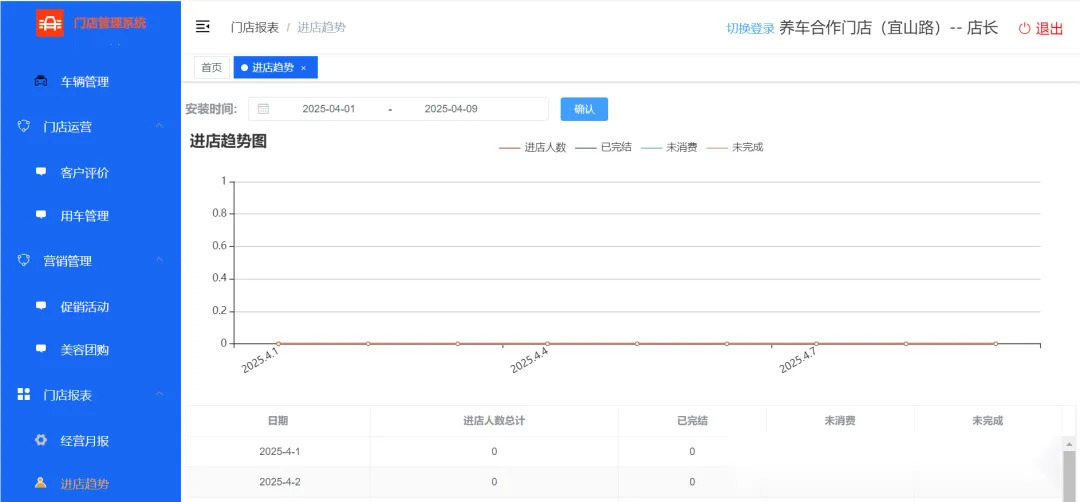
Task: Click 退出 to log out
Action: (x=1049, y=28)
